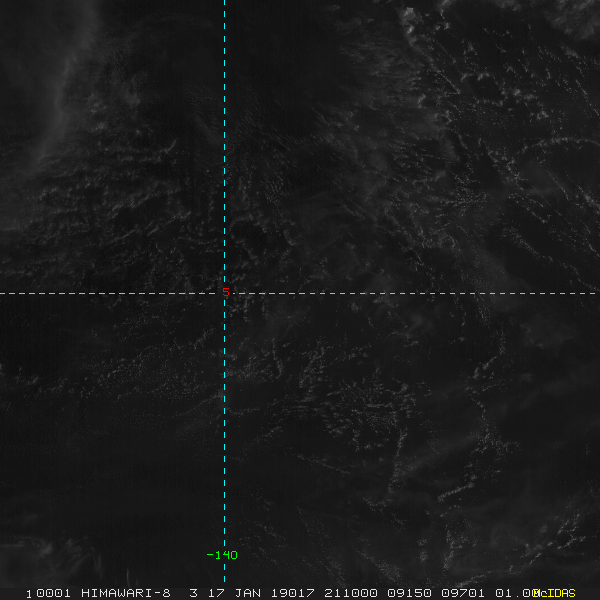Select the HIMAWARI-8 satellite name text
This screenshot has width=600, height=600.
pyautogui.click(x=126, y=593)
